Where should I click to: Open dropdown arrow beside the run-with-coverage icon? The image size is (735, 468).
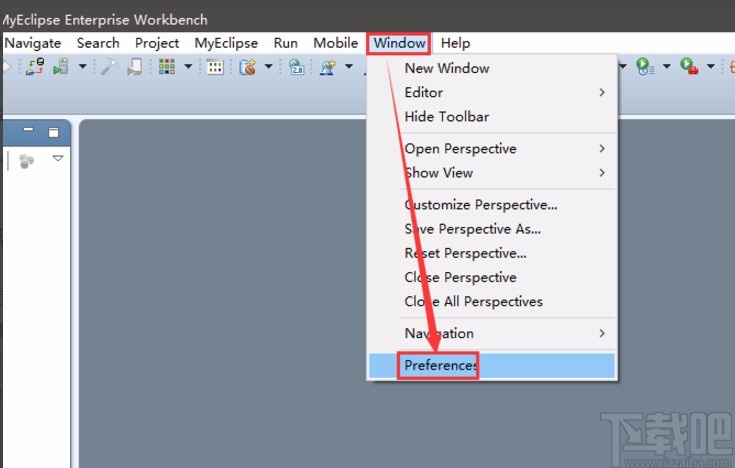point(667,67)
